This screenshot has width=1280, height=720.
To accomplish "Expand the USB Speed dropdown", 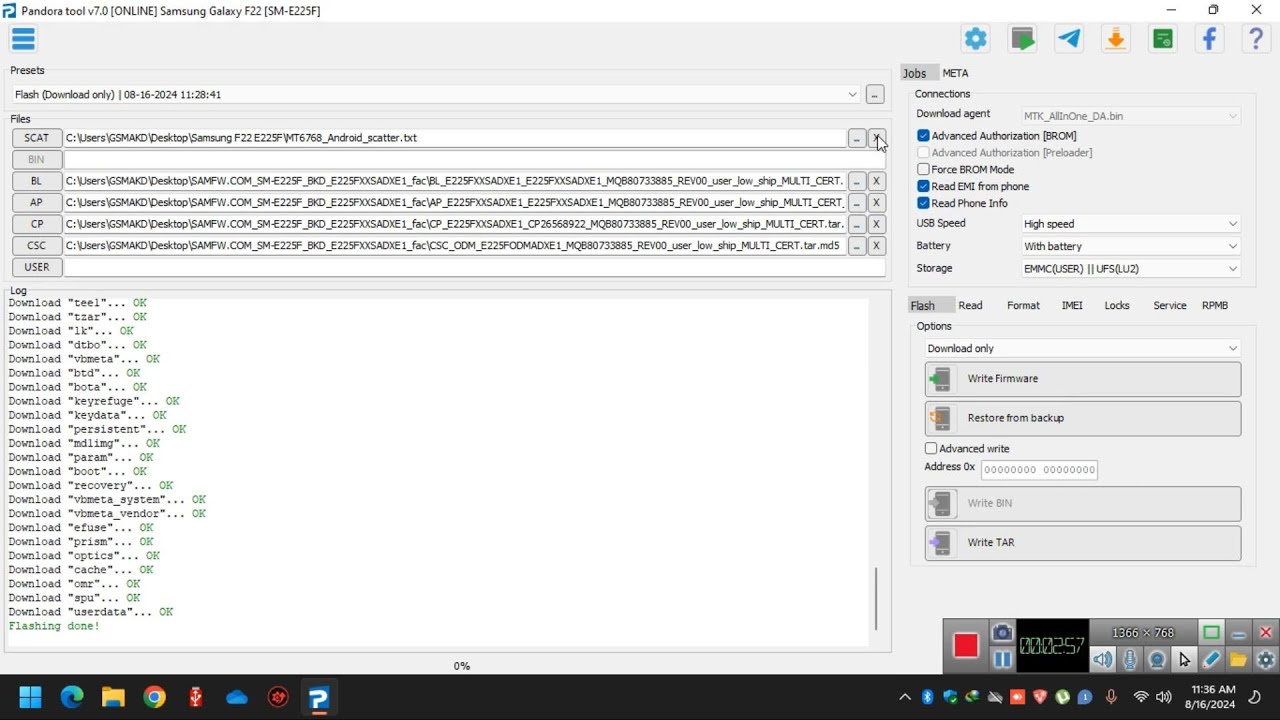I will click(x=1130, y=224).
